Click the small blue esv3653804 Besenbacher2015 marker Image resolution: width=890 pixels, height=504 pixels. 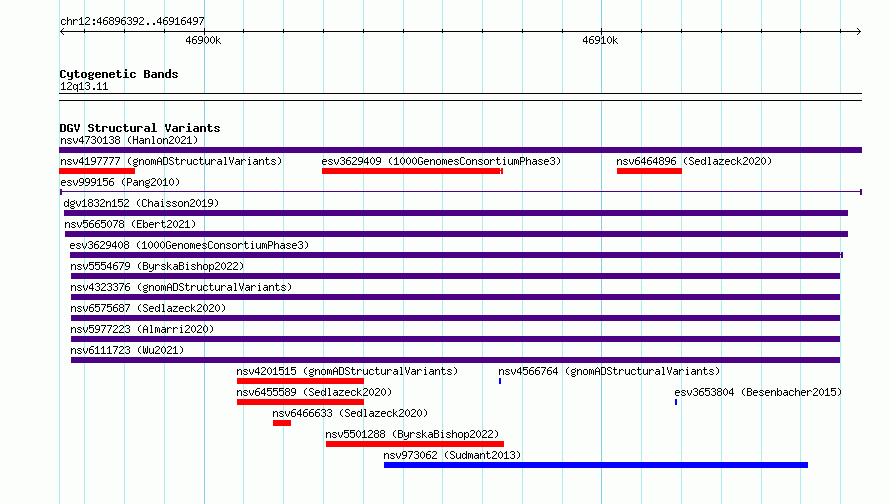point(676,402)
